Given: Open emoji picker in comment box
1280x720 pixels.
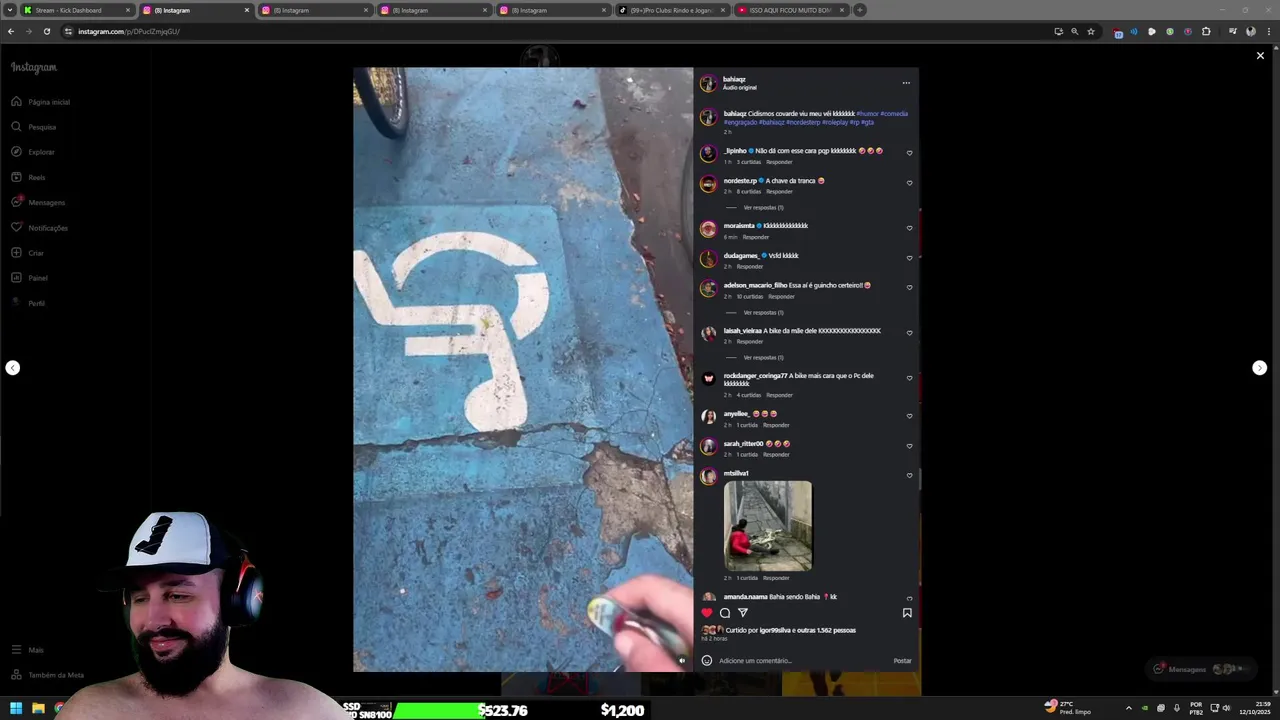Looking at the screenshot, I should tap(707, 660).
